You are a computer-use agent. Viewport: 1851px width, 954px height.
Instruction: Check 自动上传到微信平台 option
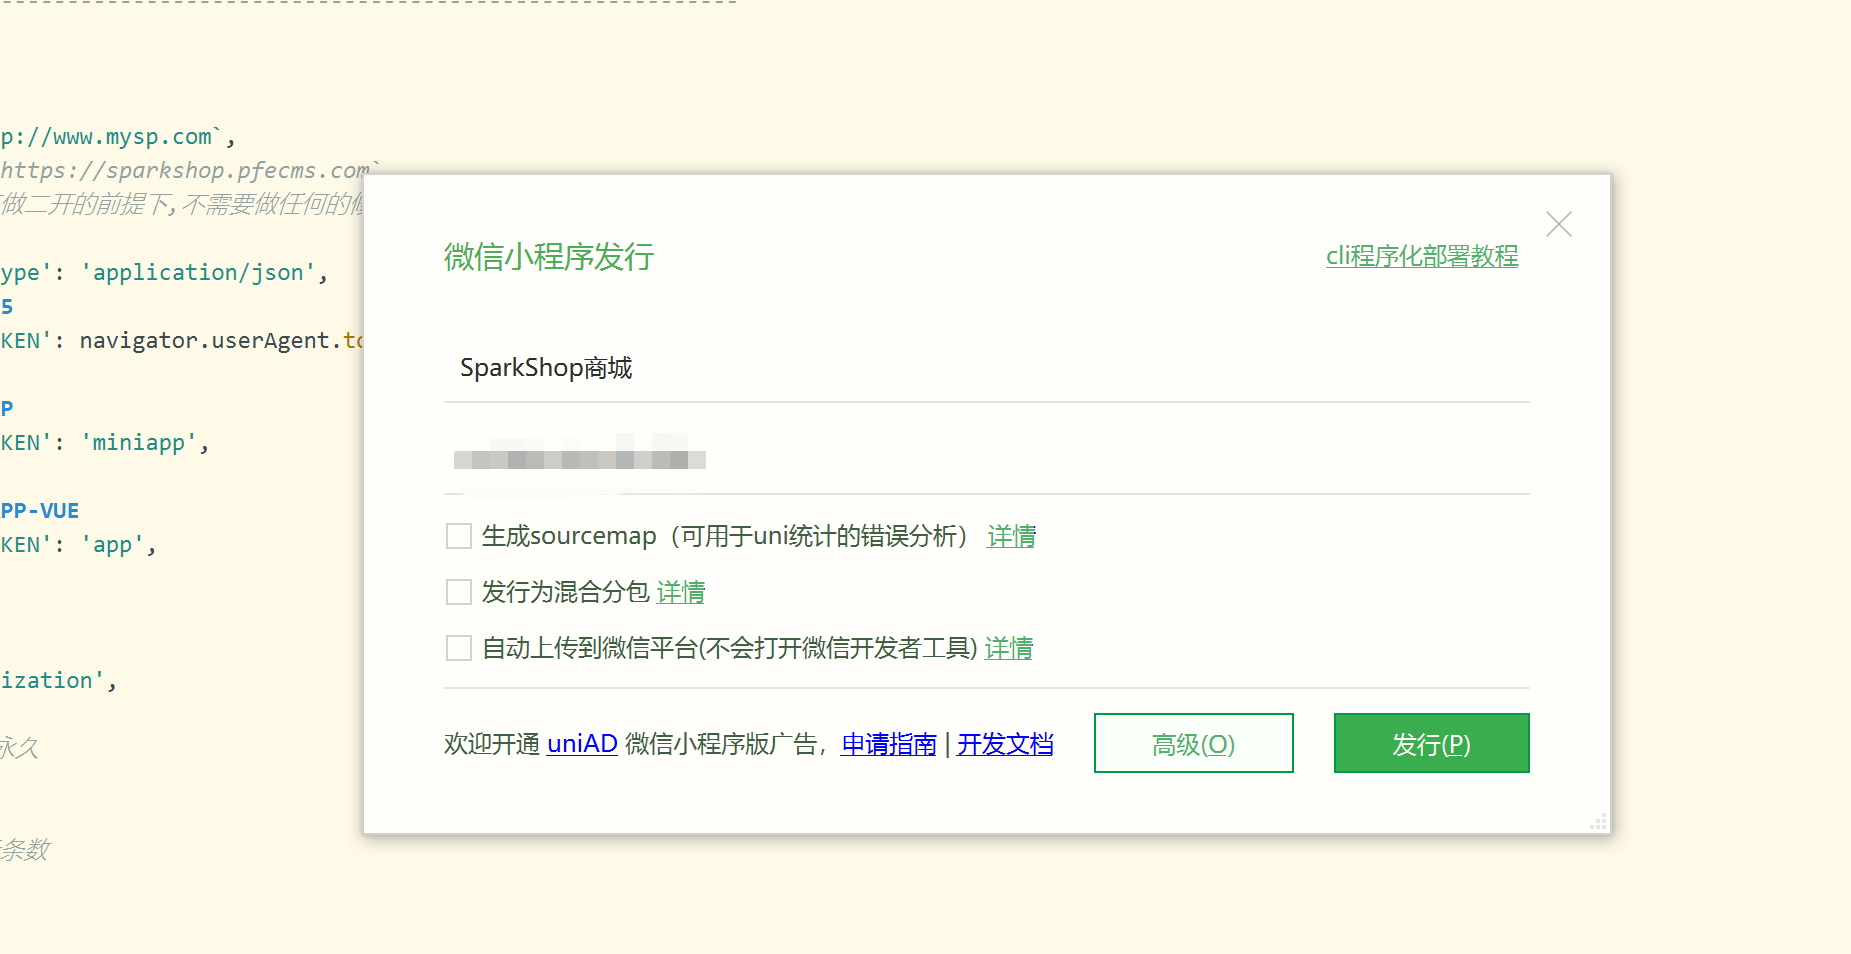pyautogui.click(x=459, y=648)
